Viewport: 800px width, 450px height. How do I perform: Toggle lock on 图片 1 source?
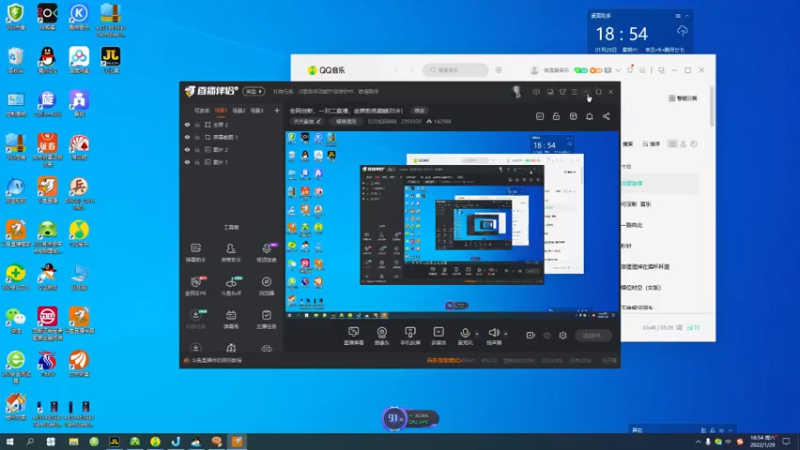point(197,162)
